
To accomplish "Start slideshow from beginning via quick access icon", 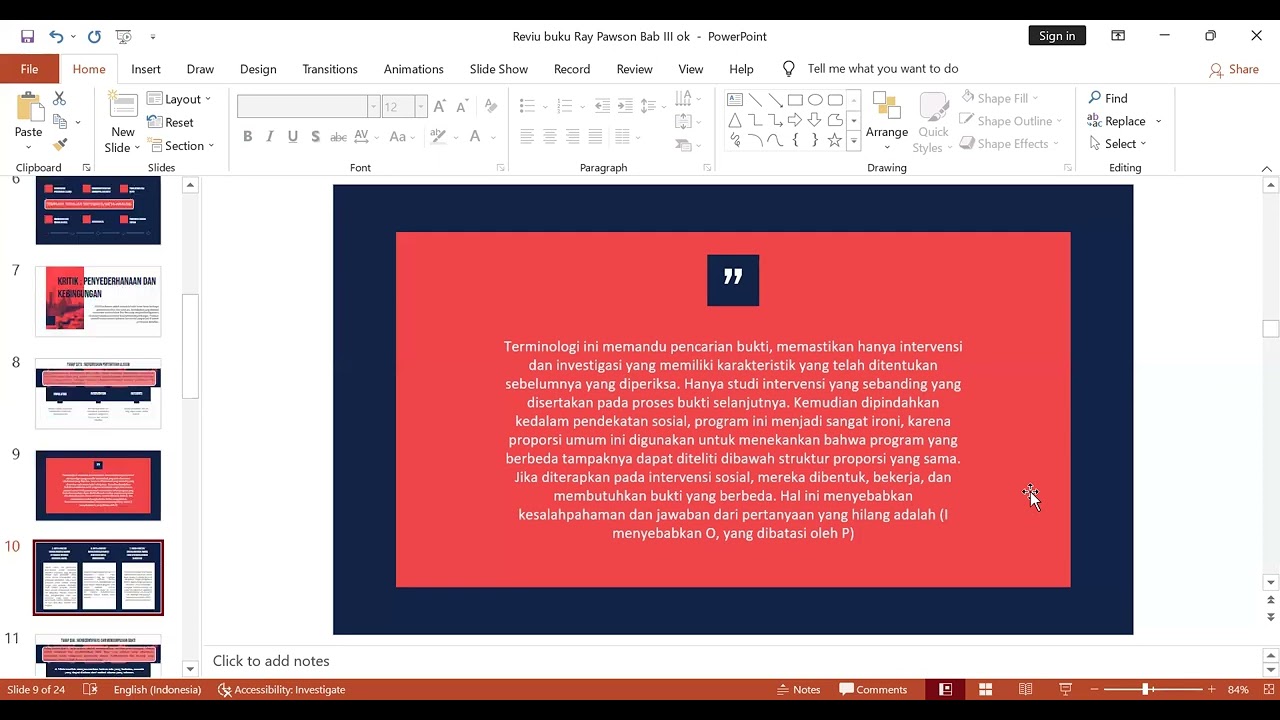I will [124, 36].
